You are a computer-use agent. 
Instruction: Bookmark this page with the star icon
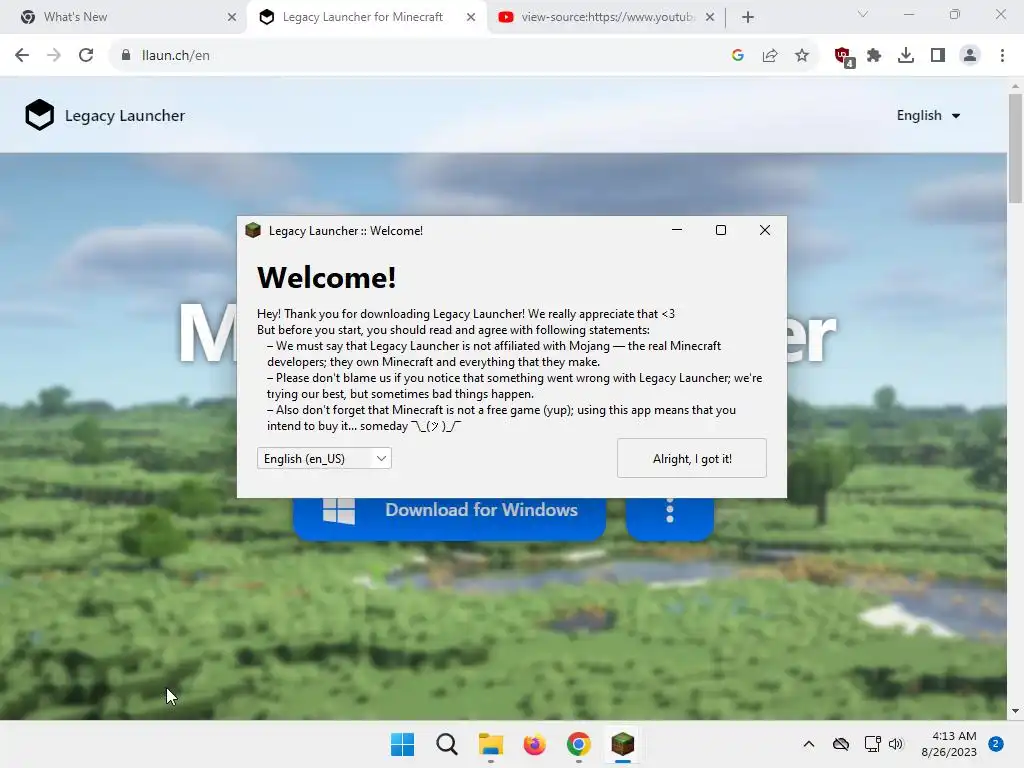pyautogui.click(x=802, y=56)
